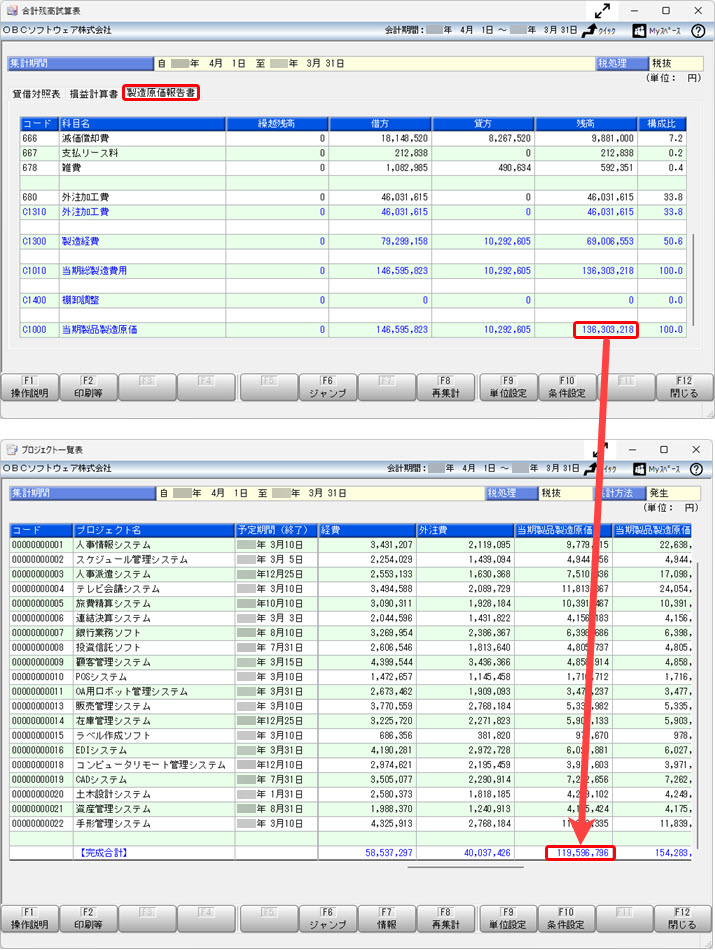Screen dimensions: 715x950
Task: Click プロジェクト一覧表 window title icon
Action: [12, 450]
